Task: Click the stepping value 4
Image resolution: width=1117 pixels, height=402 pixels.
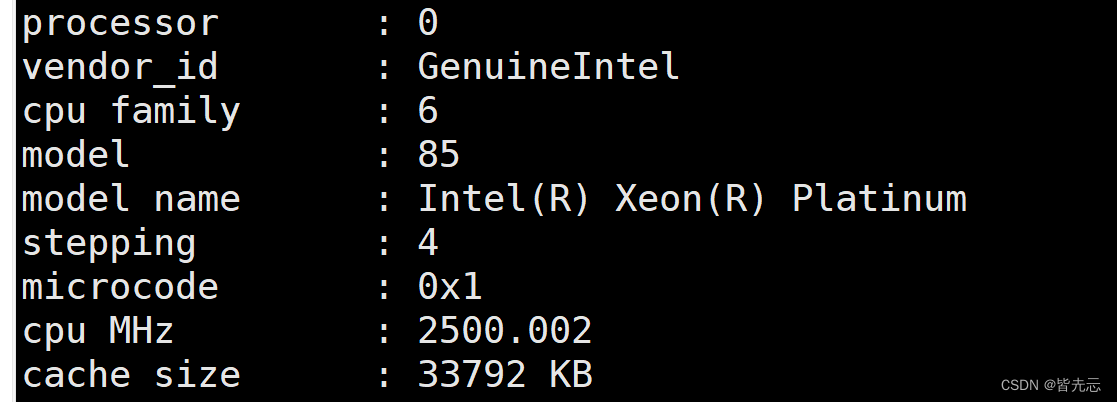Action: click(427, 243)
